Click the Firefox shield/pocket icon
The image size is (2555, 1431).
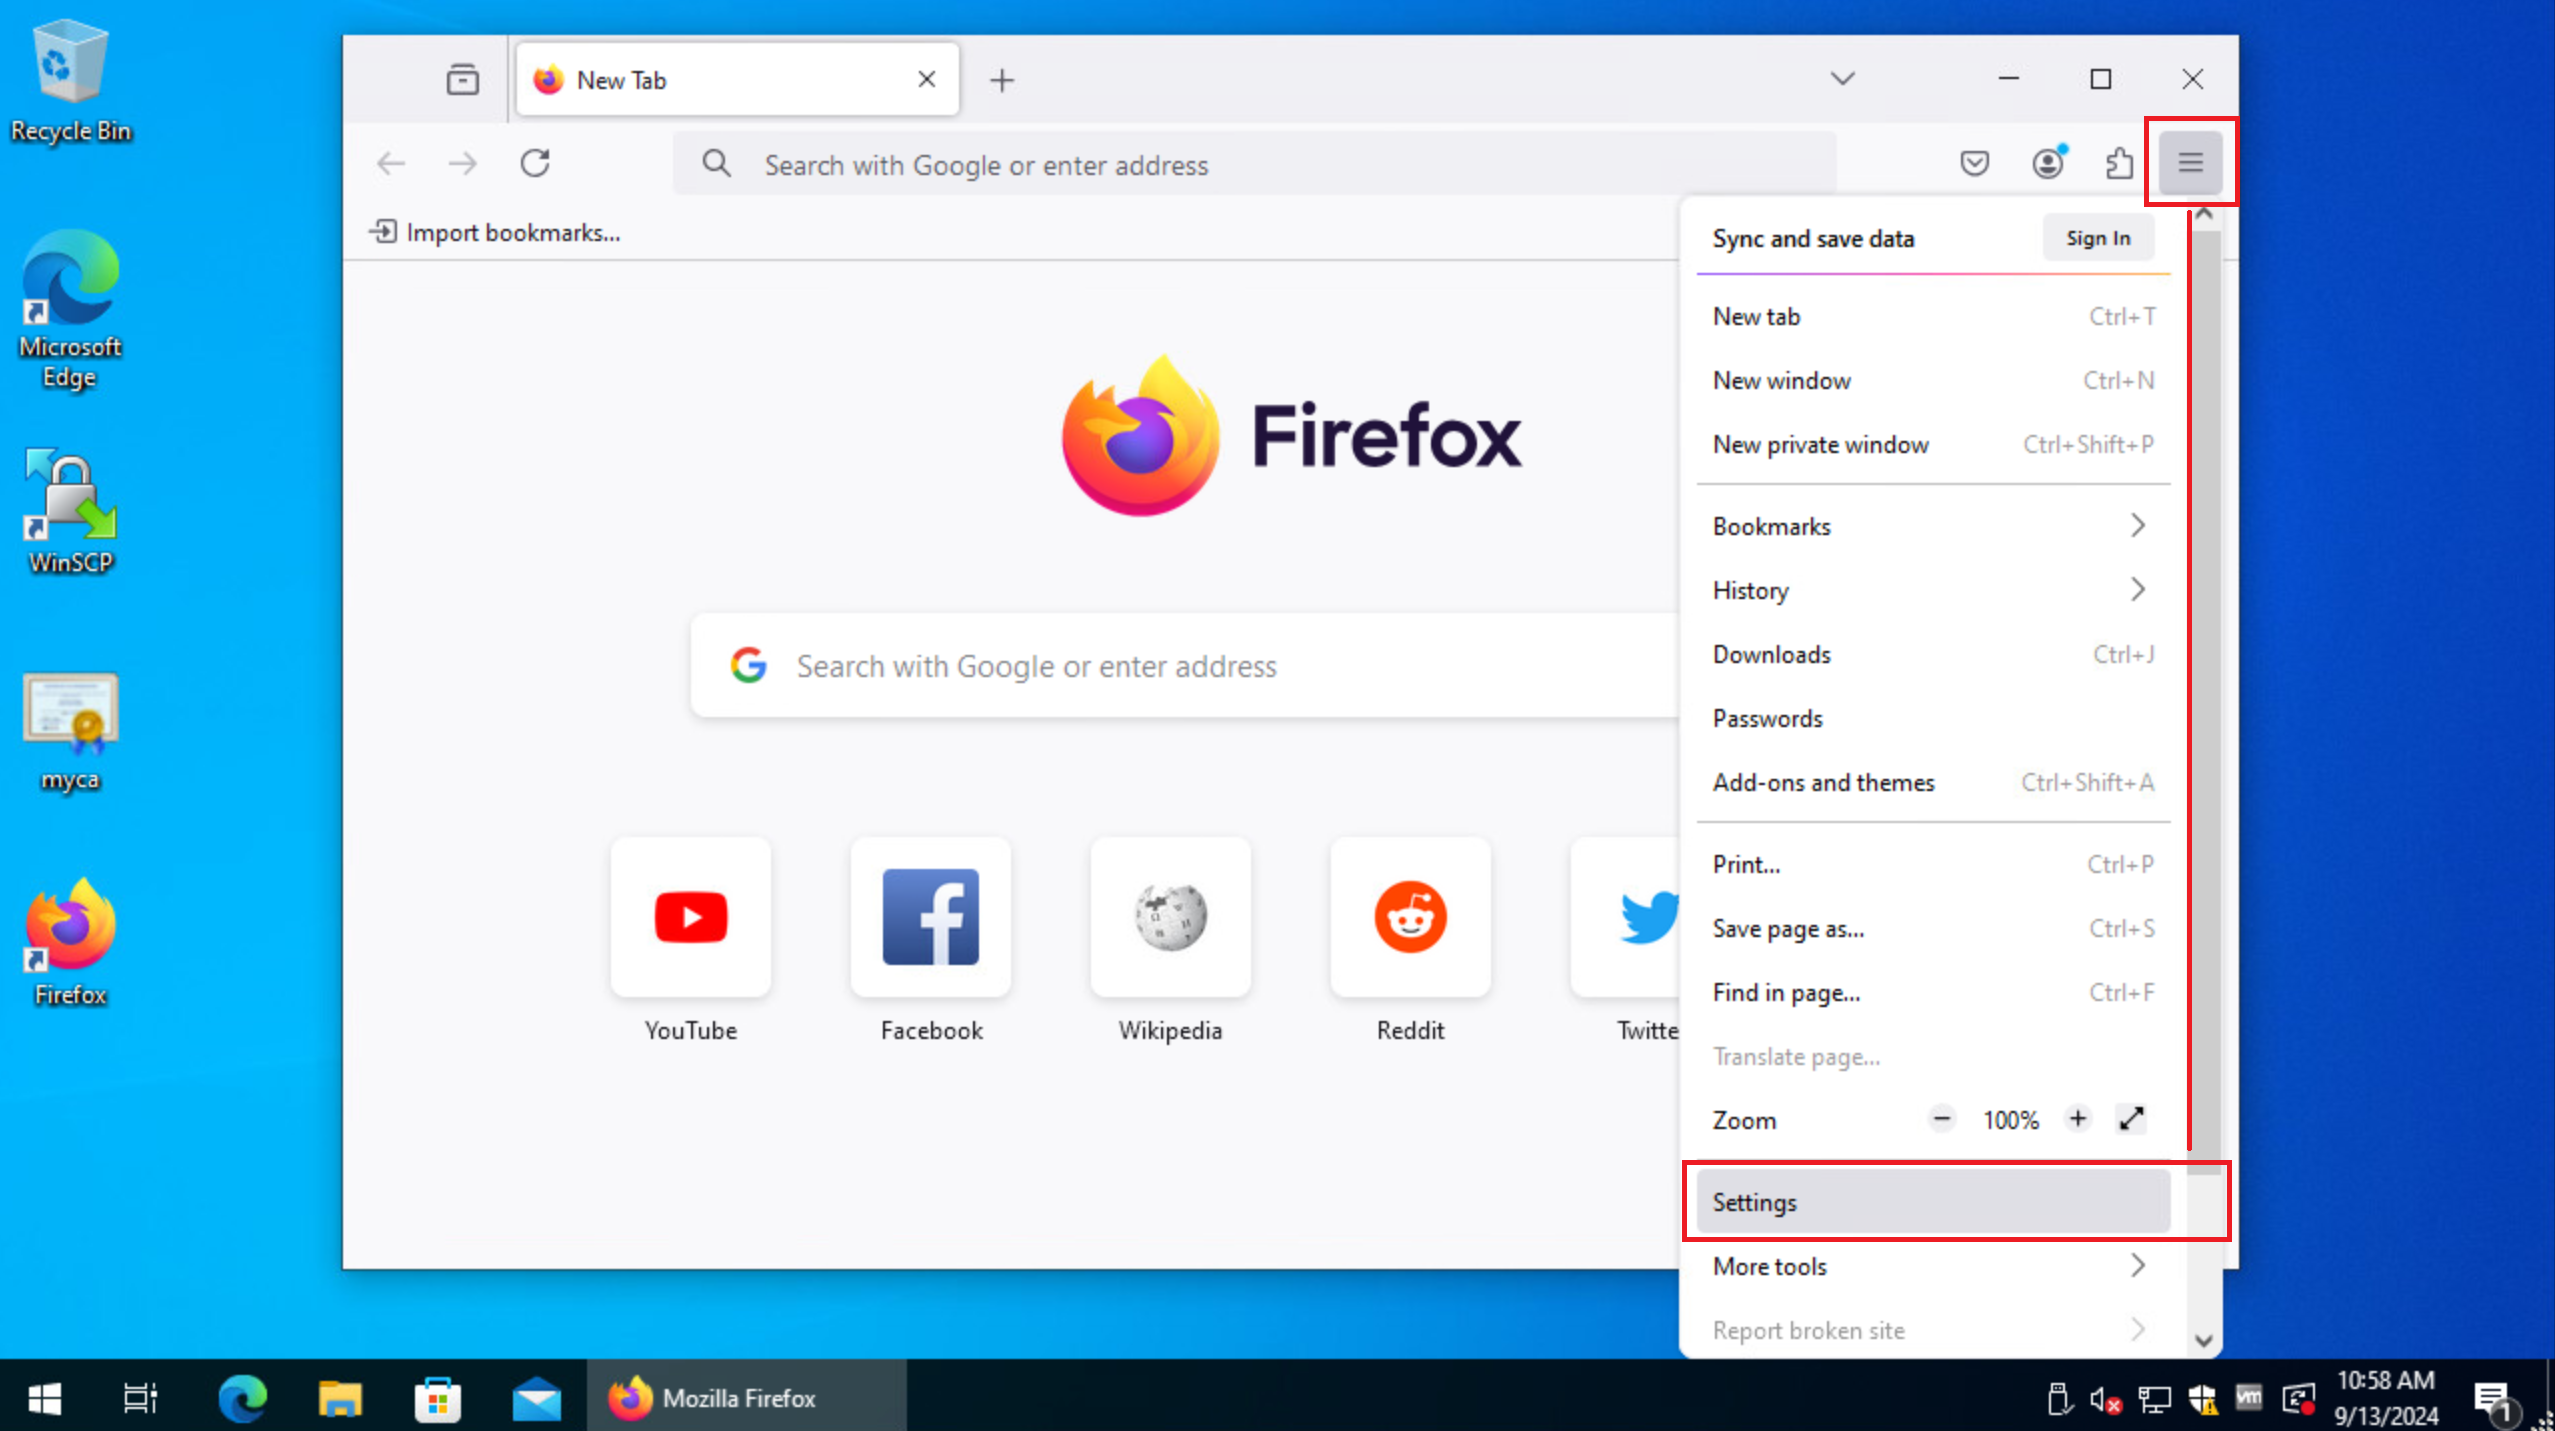pyautogui.click(x=1979, y=163)
